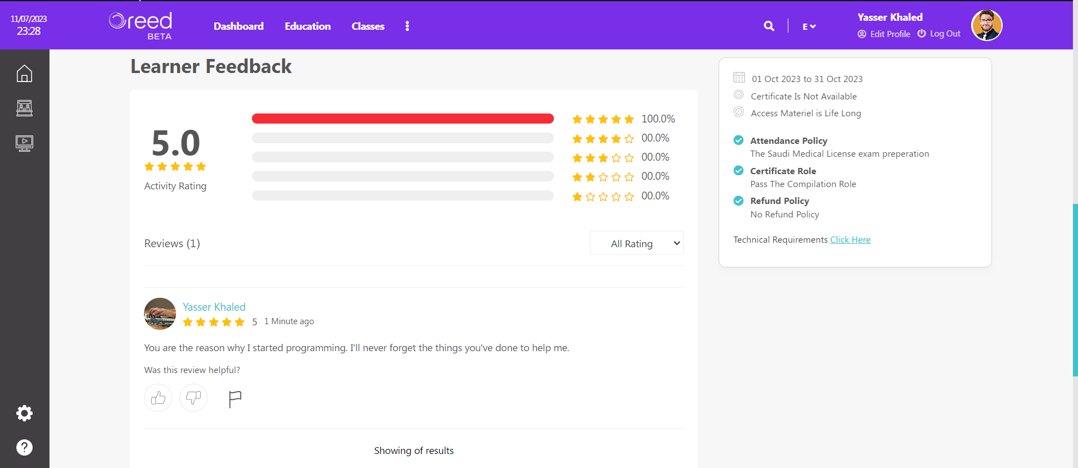
Task: Click the Attendance Policy check icon
Action: [x=738, y=140]
